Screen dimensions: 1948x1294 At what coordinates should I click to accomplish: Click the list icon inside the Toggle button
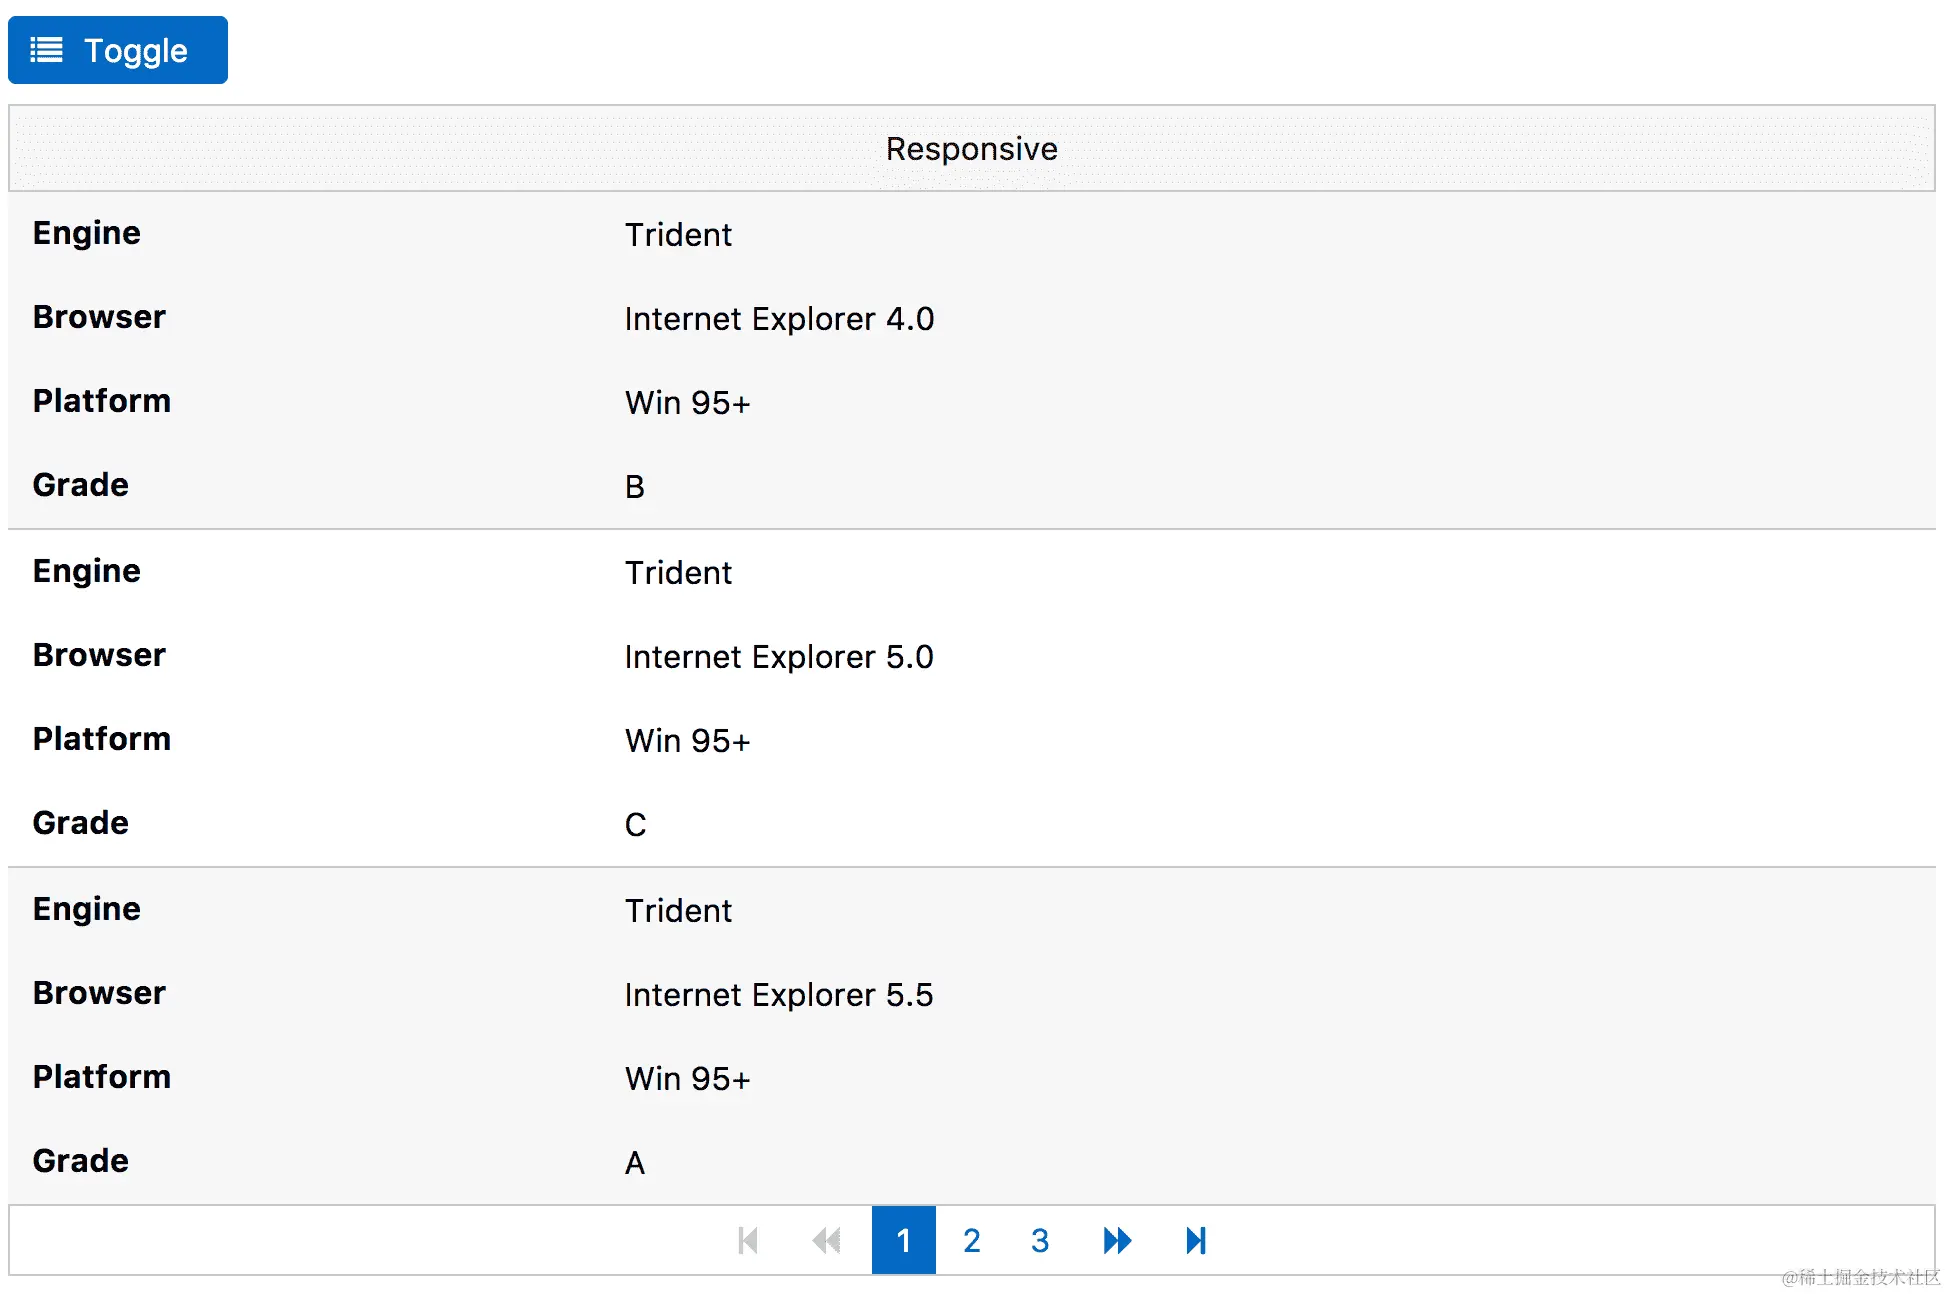click(x=46, y=50)
